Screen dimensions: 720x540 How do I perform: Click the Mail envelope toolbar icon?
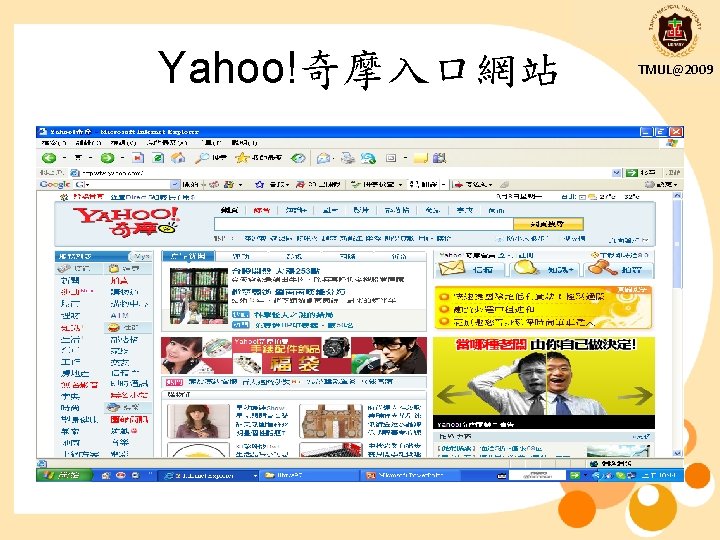click(323, 158)
